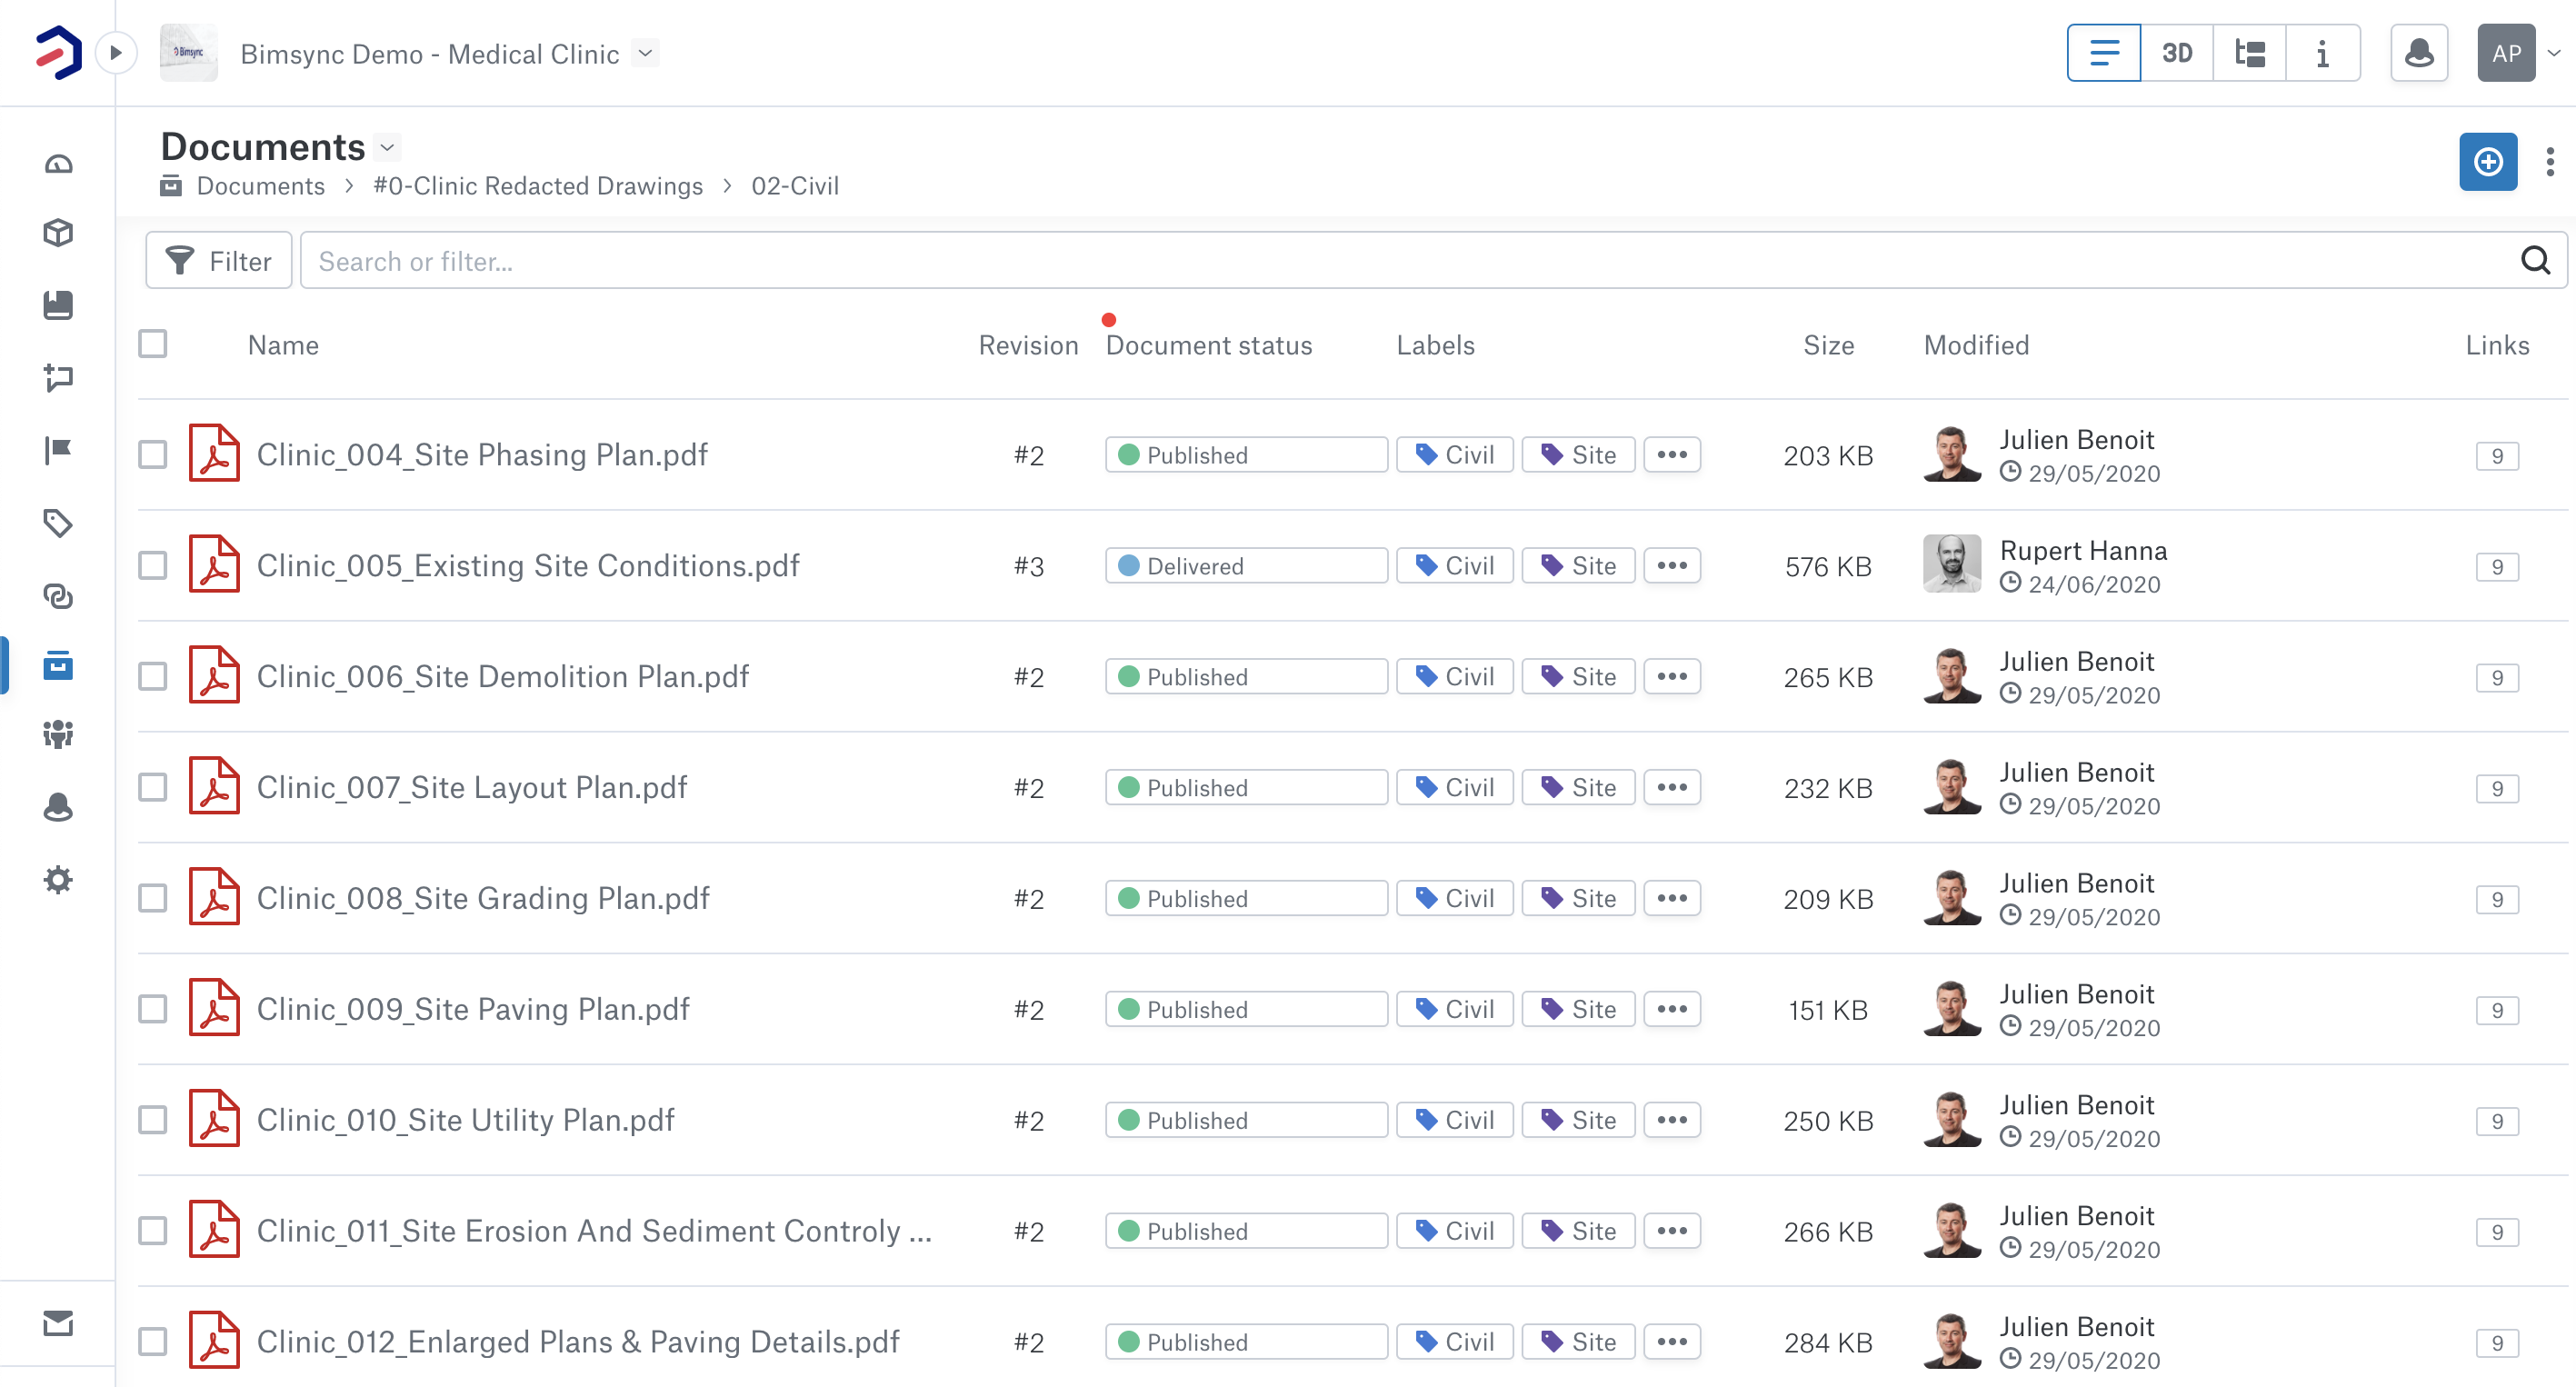The image size is (2576, 1387).
Task: Open links count badge for Clinic_004 row
Action: coord(2497,456)
